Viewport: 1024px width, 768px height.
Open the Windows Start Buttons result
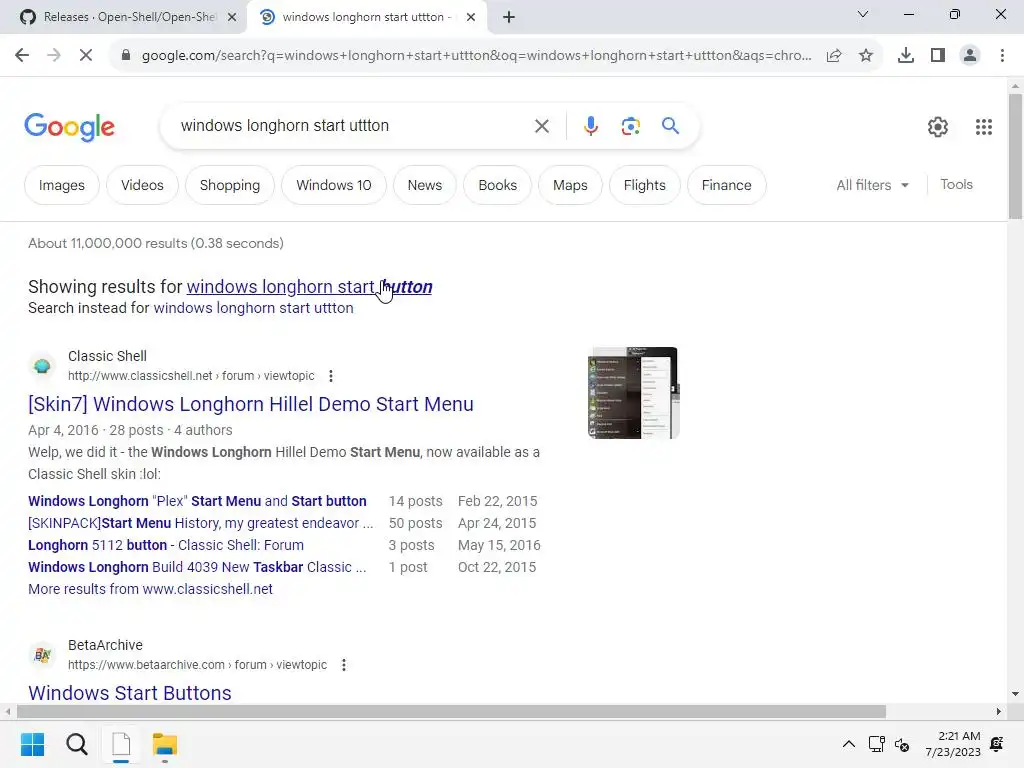click(x=130, y=693)
